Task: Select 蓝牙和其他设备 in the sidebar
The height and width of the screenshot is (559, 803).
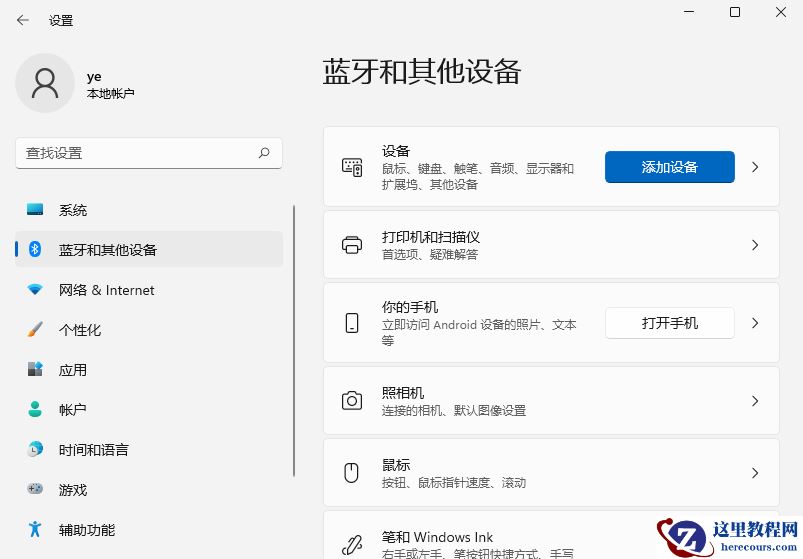Action: tap(149, 249)
